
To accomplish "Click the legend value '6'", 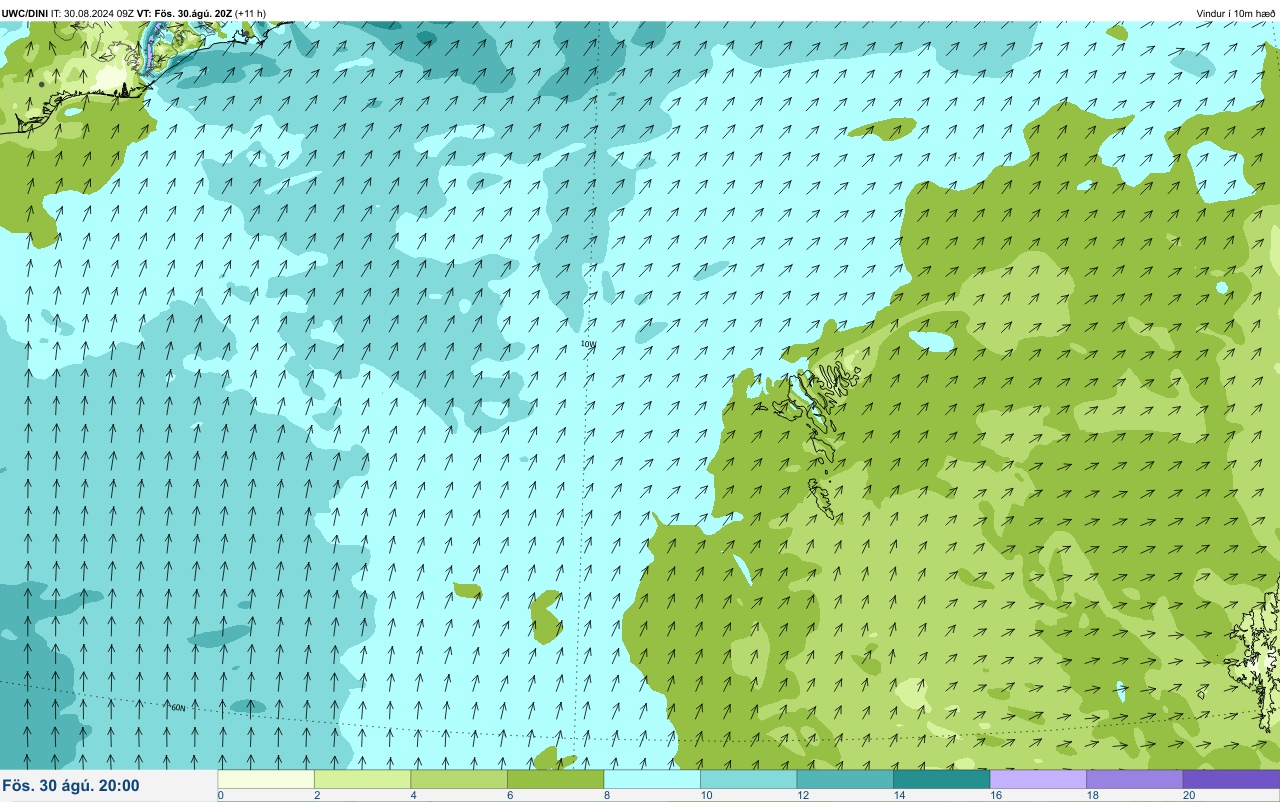I will (x=509, y=795).
